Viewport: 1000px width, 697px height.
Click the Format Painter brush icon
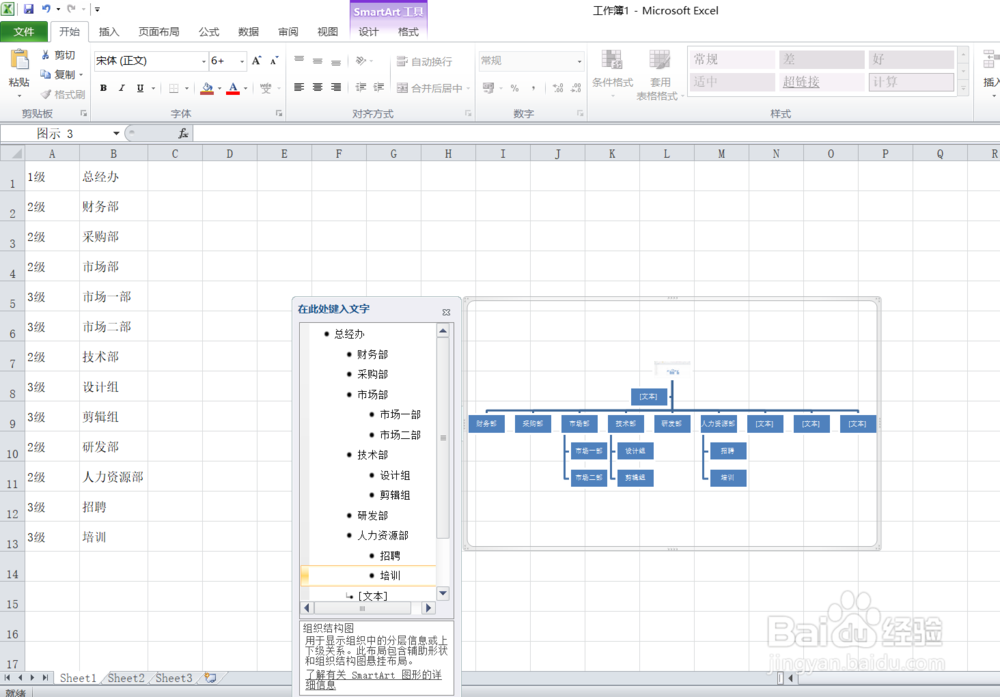(x=46, y=94)
